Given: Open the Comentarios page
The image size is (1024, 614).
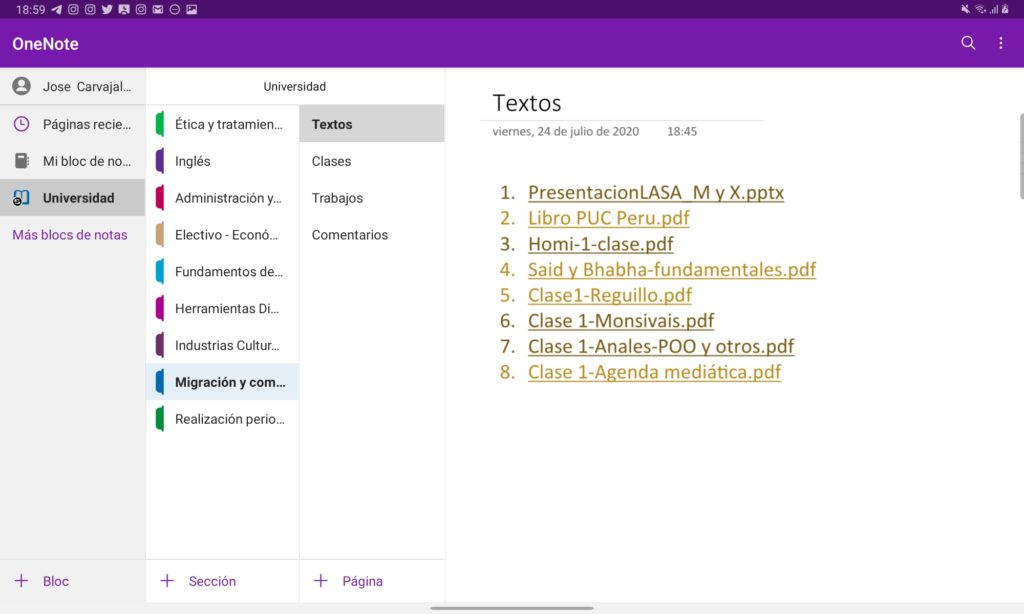Looking at the screenshot, I should click(x=372, y=234).
